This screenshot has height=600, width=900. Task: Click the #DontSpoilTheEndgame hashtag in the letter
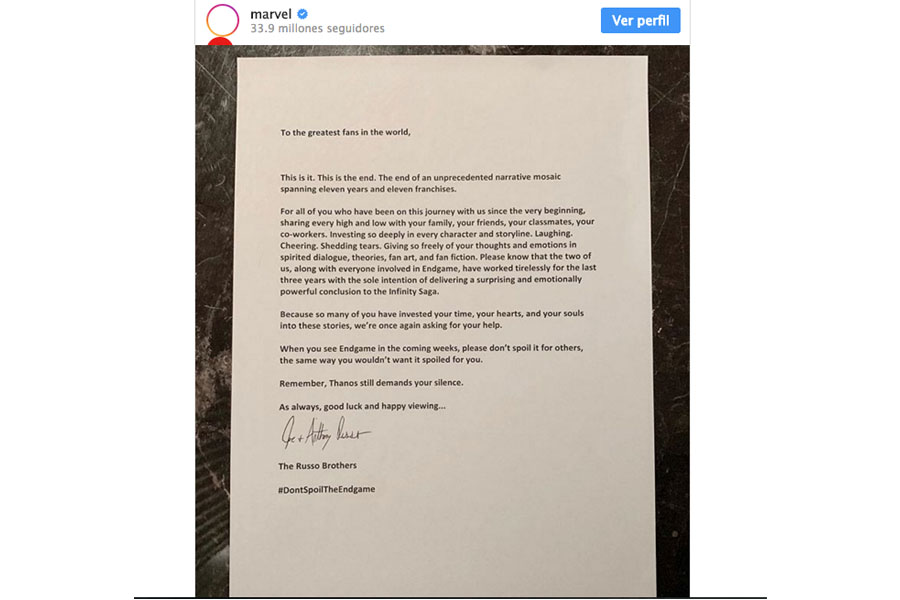coord(327,489)
